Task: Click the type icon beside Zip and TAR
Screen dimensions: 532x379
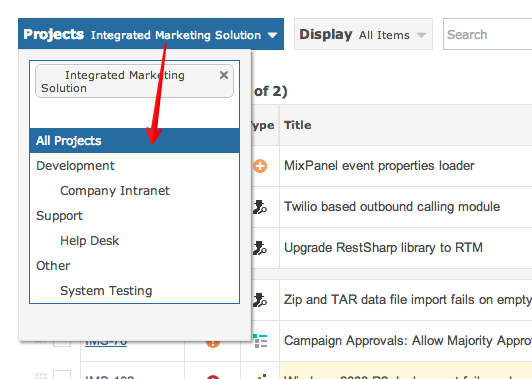Action: (x=260, y=300)
